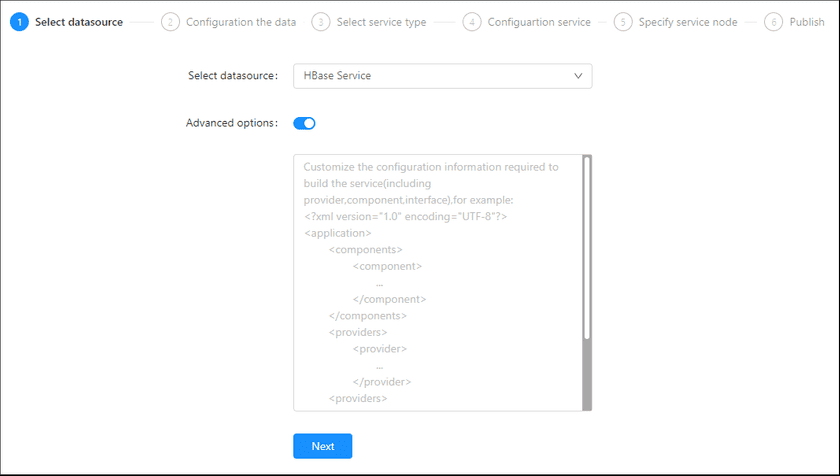840x476 pixels.
Task: Jump to 'Configuration the data' step
Action: [241, 22]
